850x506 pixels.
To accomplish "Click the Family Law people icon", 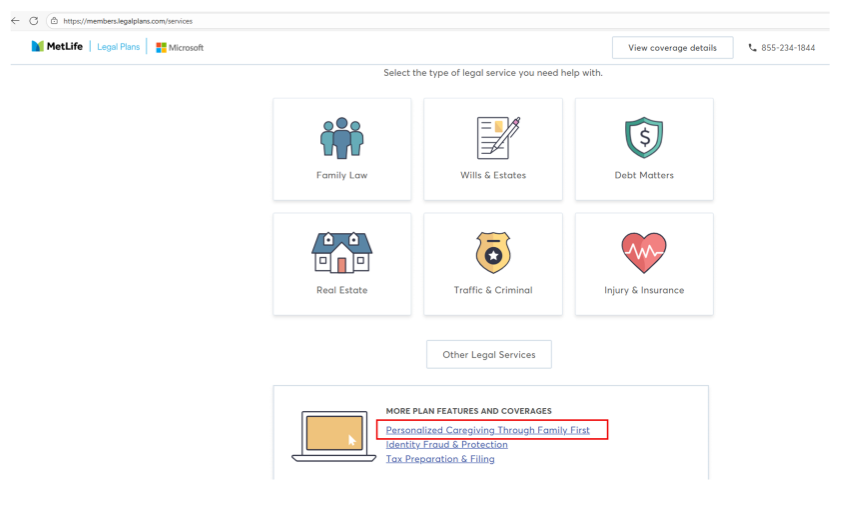I will click(341, 138).
